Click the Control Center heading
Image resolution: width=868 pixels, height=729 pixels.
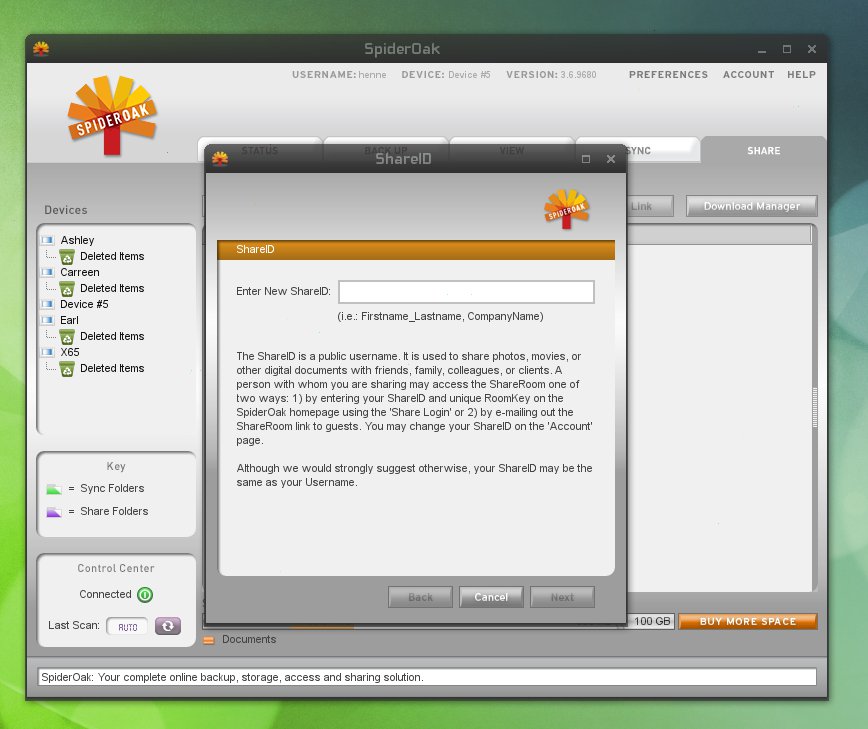(116, 568)
